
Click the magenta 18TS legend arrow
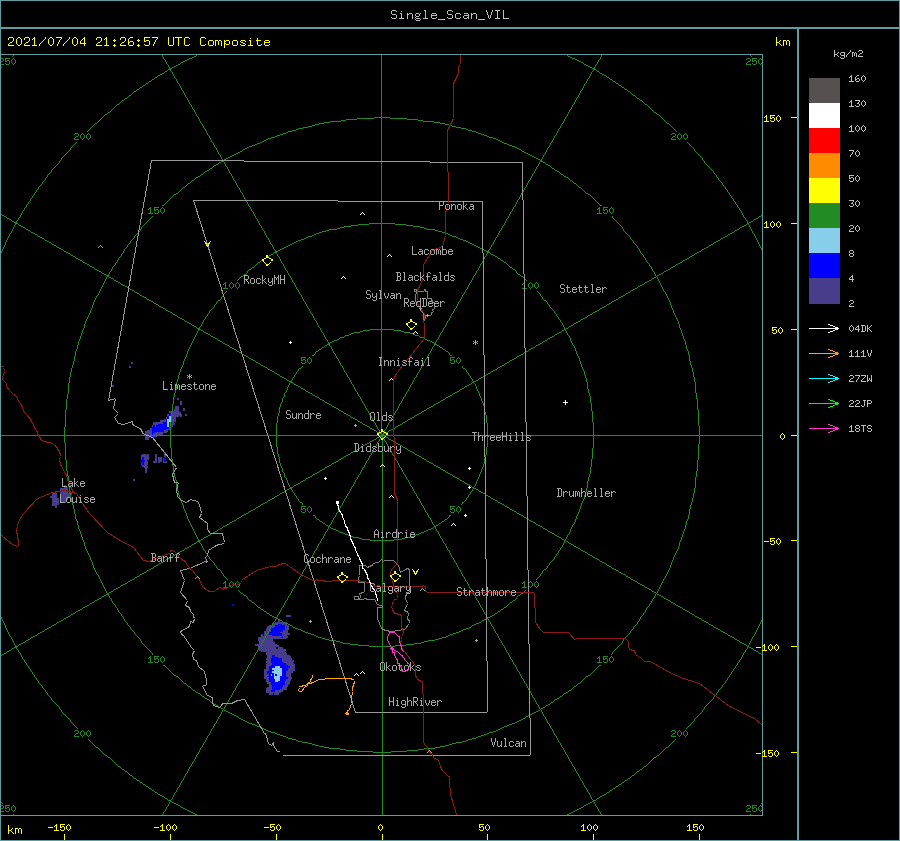click(824, 428)
